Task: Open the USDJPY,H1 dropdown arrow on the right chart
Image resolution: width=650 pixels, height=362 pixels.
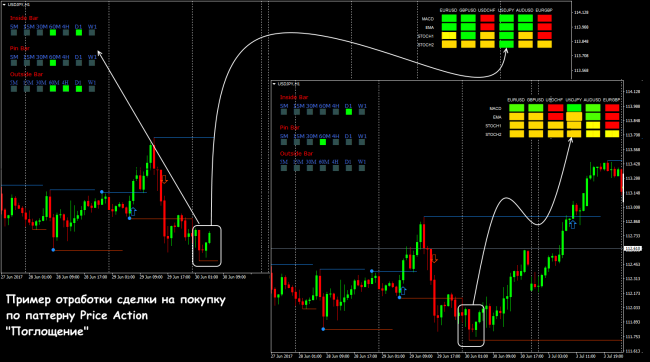Action: 274,84
